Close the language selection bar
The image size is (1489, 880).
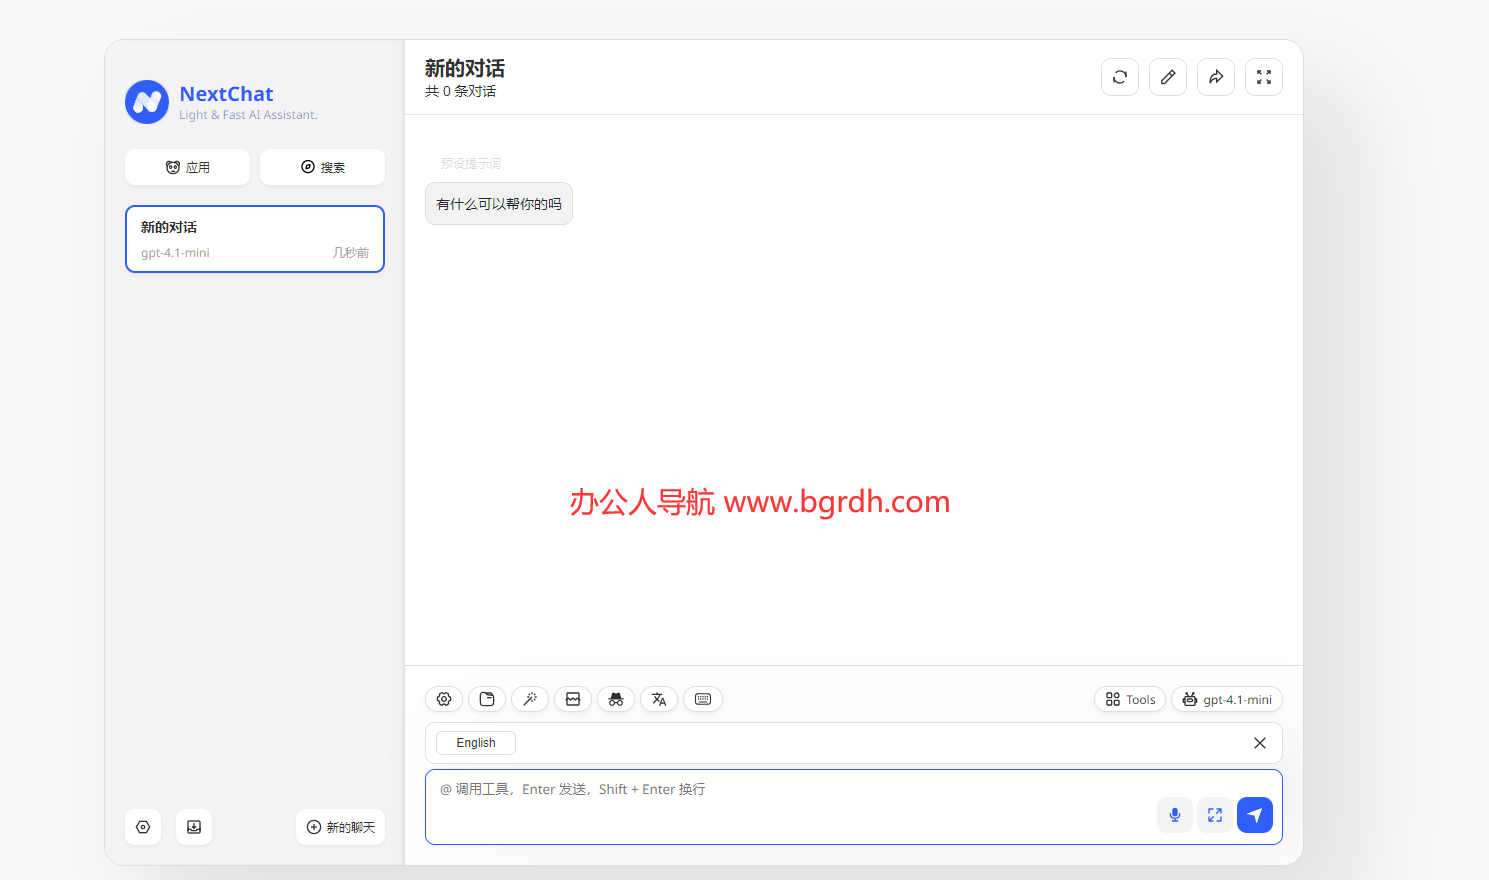pos(1260,743)
